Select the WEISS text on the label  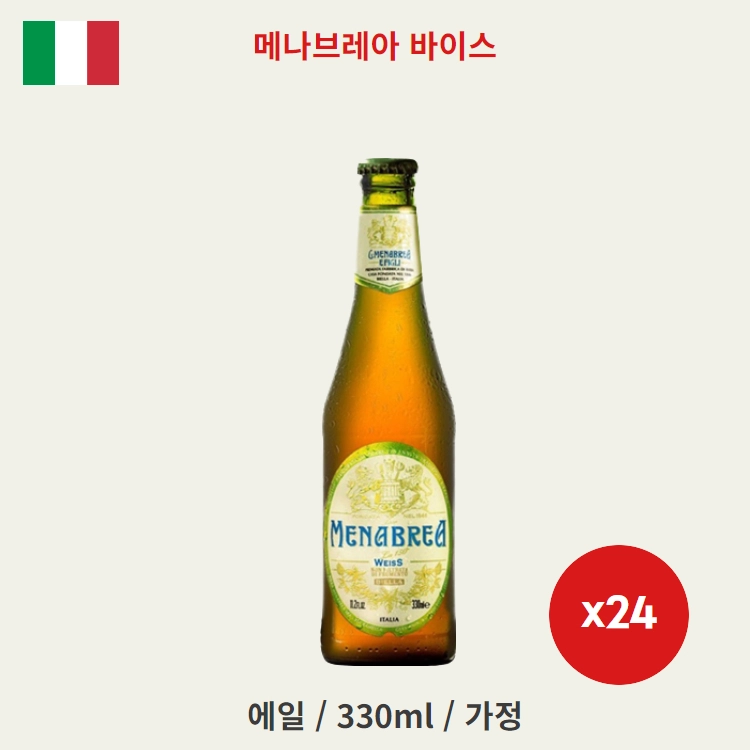tap(387, 562)
